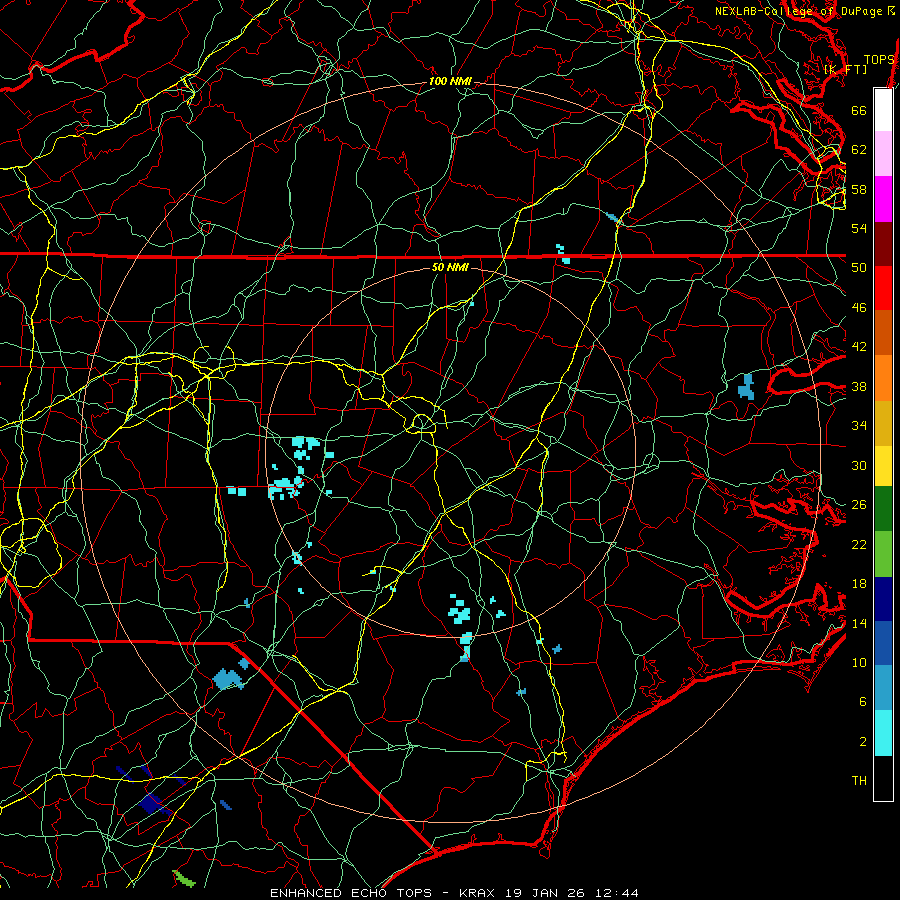This screenshot has height=900, width=900.
Task: Click the "26" legend label beside the color bar
Action: (859, 505)
